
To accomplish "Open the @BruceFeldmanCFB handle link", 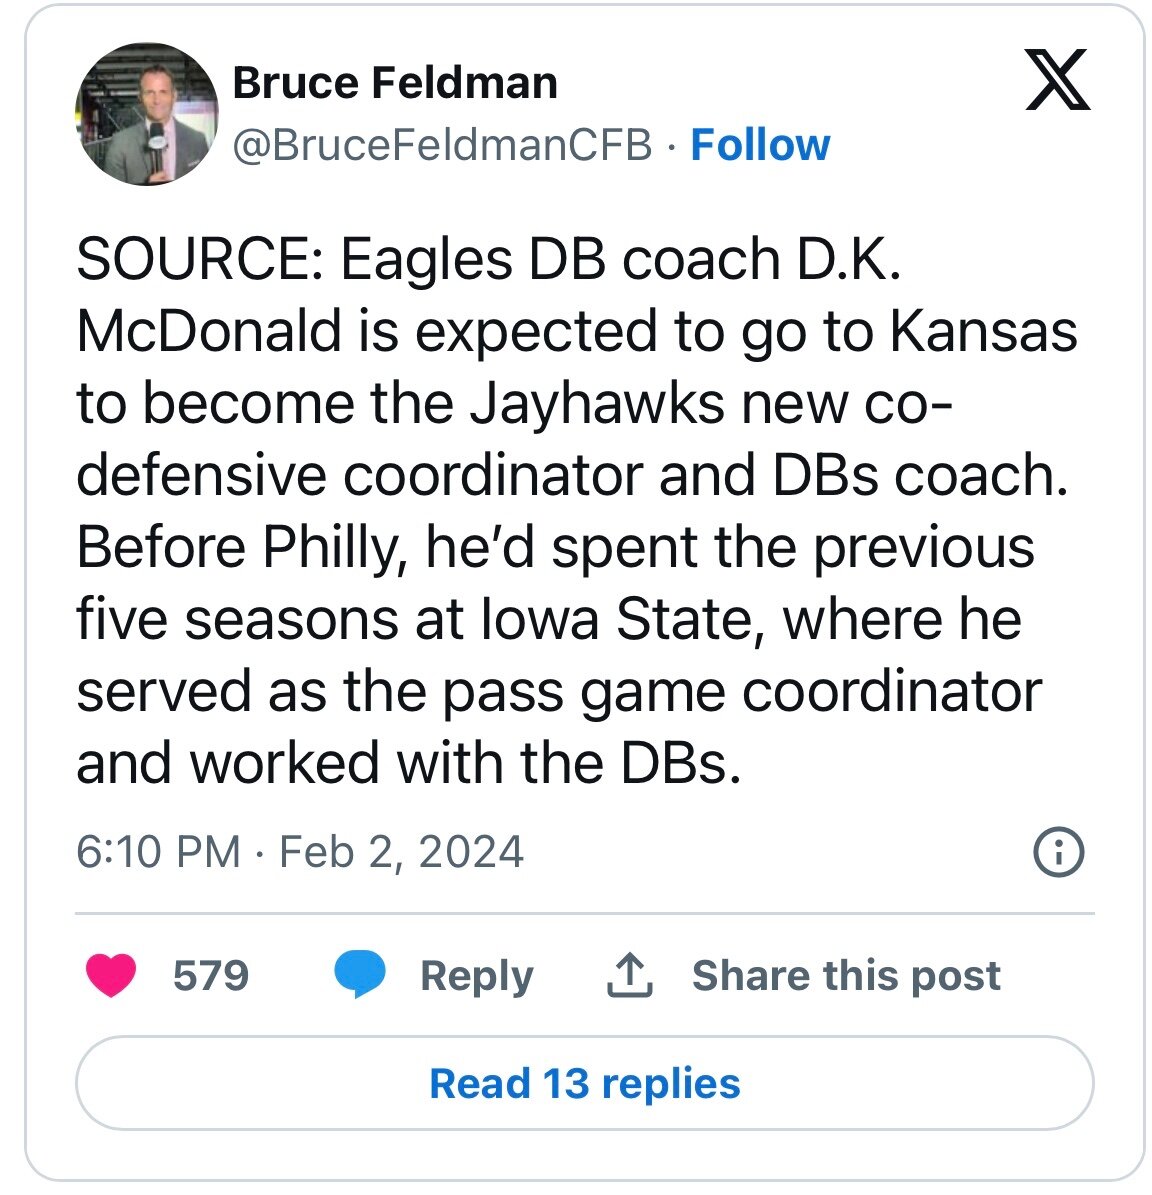I will pyautogui.click(x=442, y=145).
